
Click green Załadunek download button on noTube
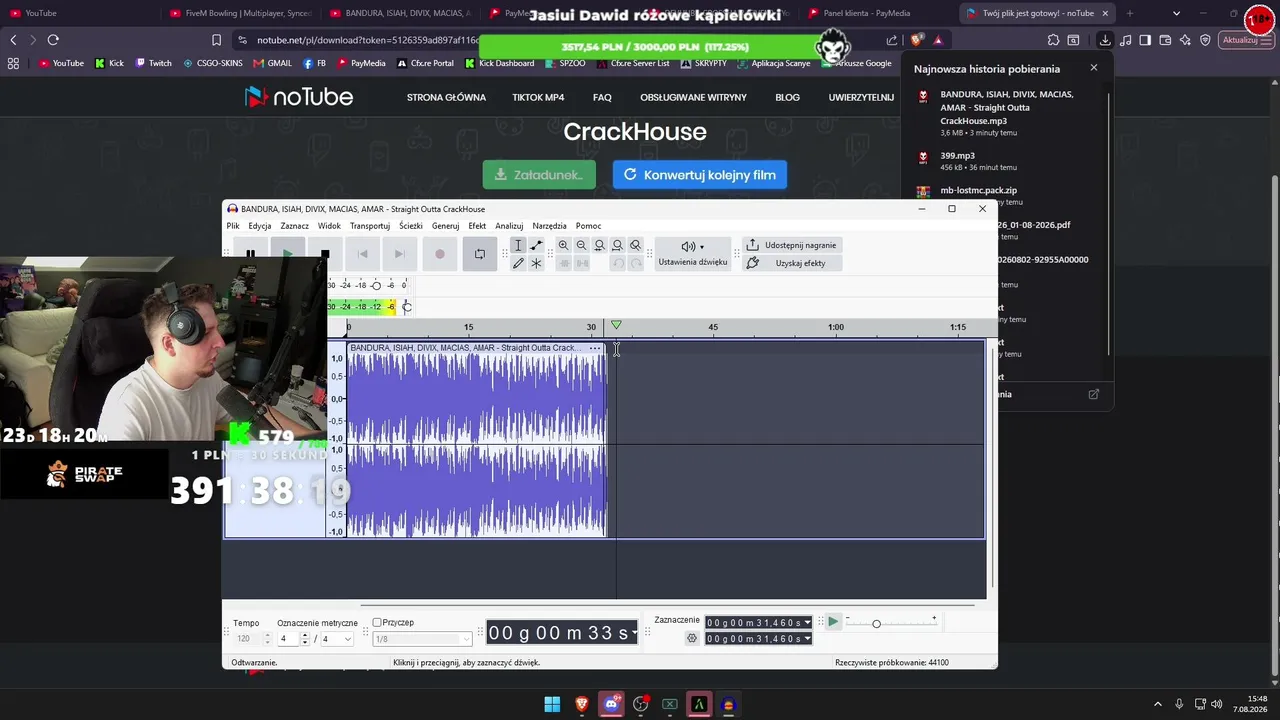(x=539, y=174)
